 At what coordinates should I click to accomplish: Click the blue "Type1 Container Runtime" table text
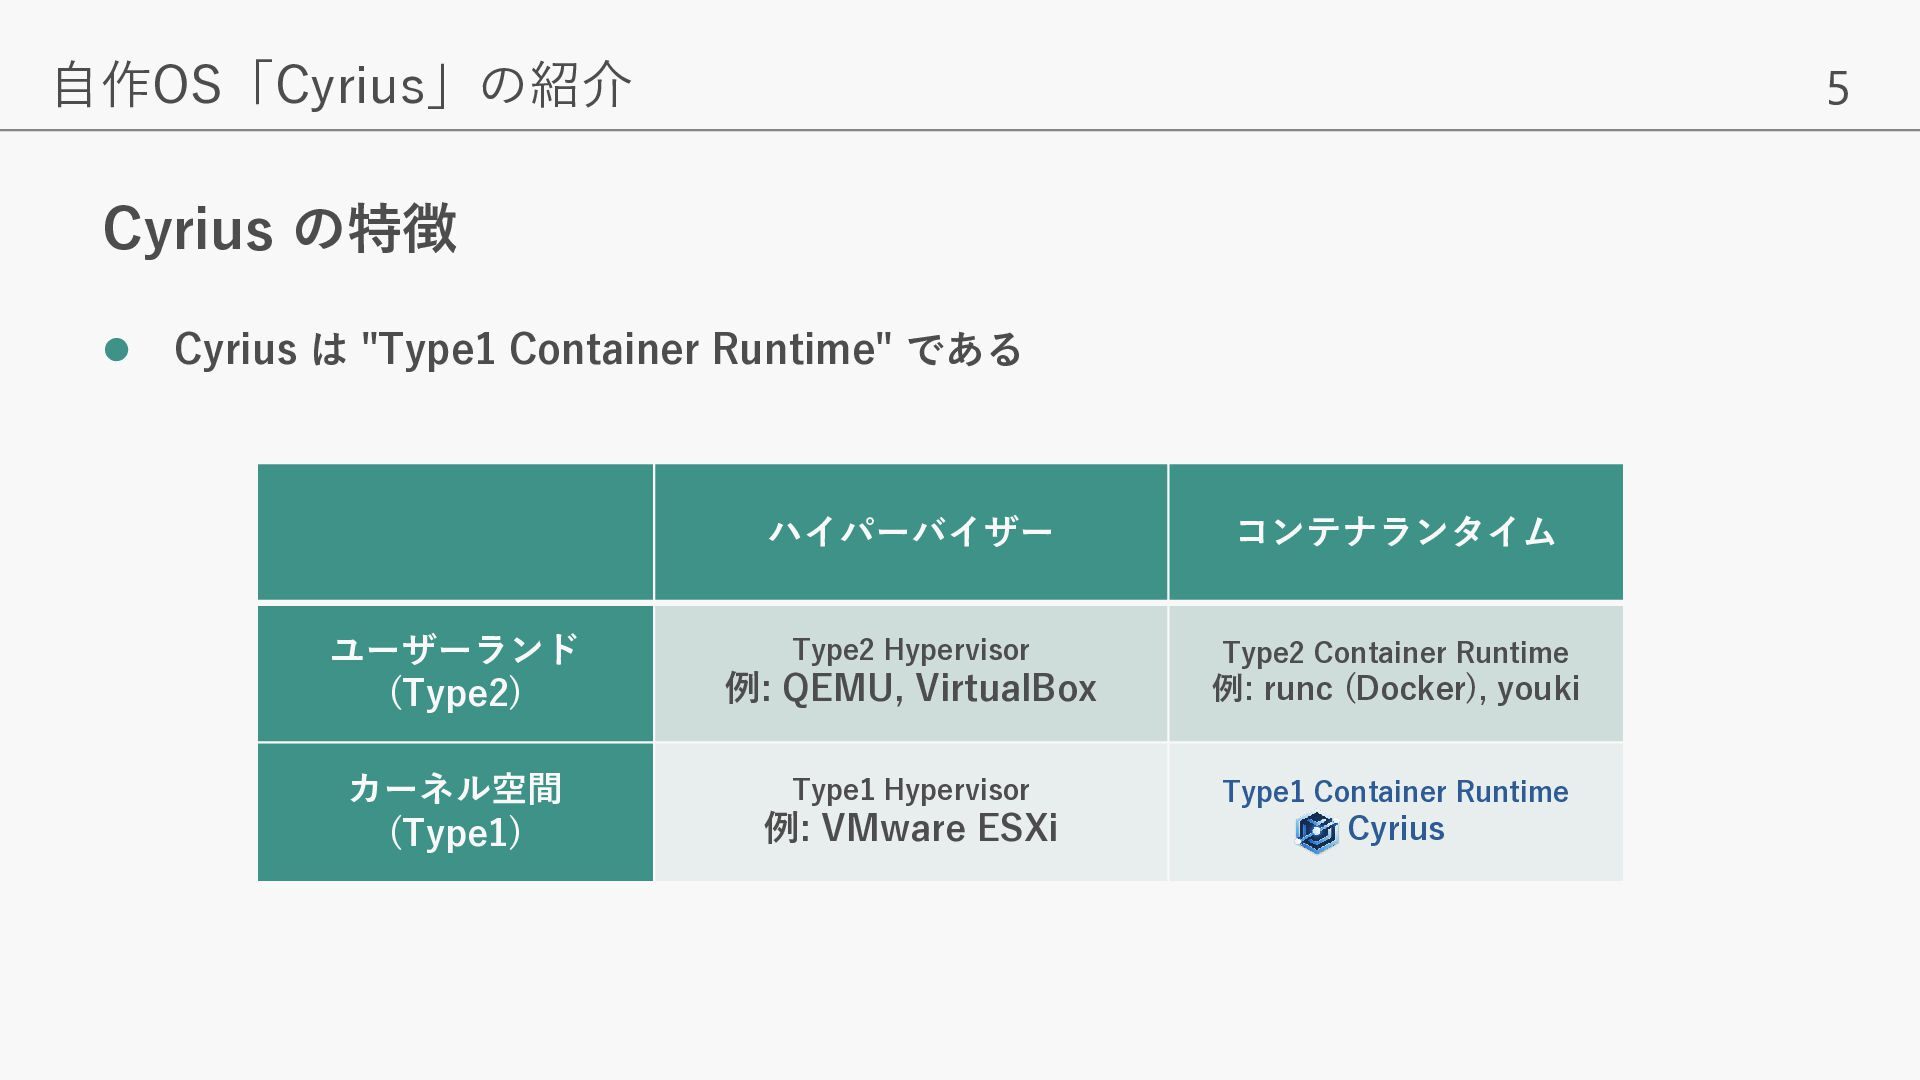[x=1395, y=792]
